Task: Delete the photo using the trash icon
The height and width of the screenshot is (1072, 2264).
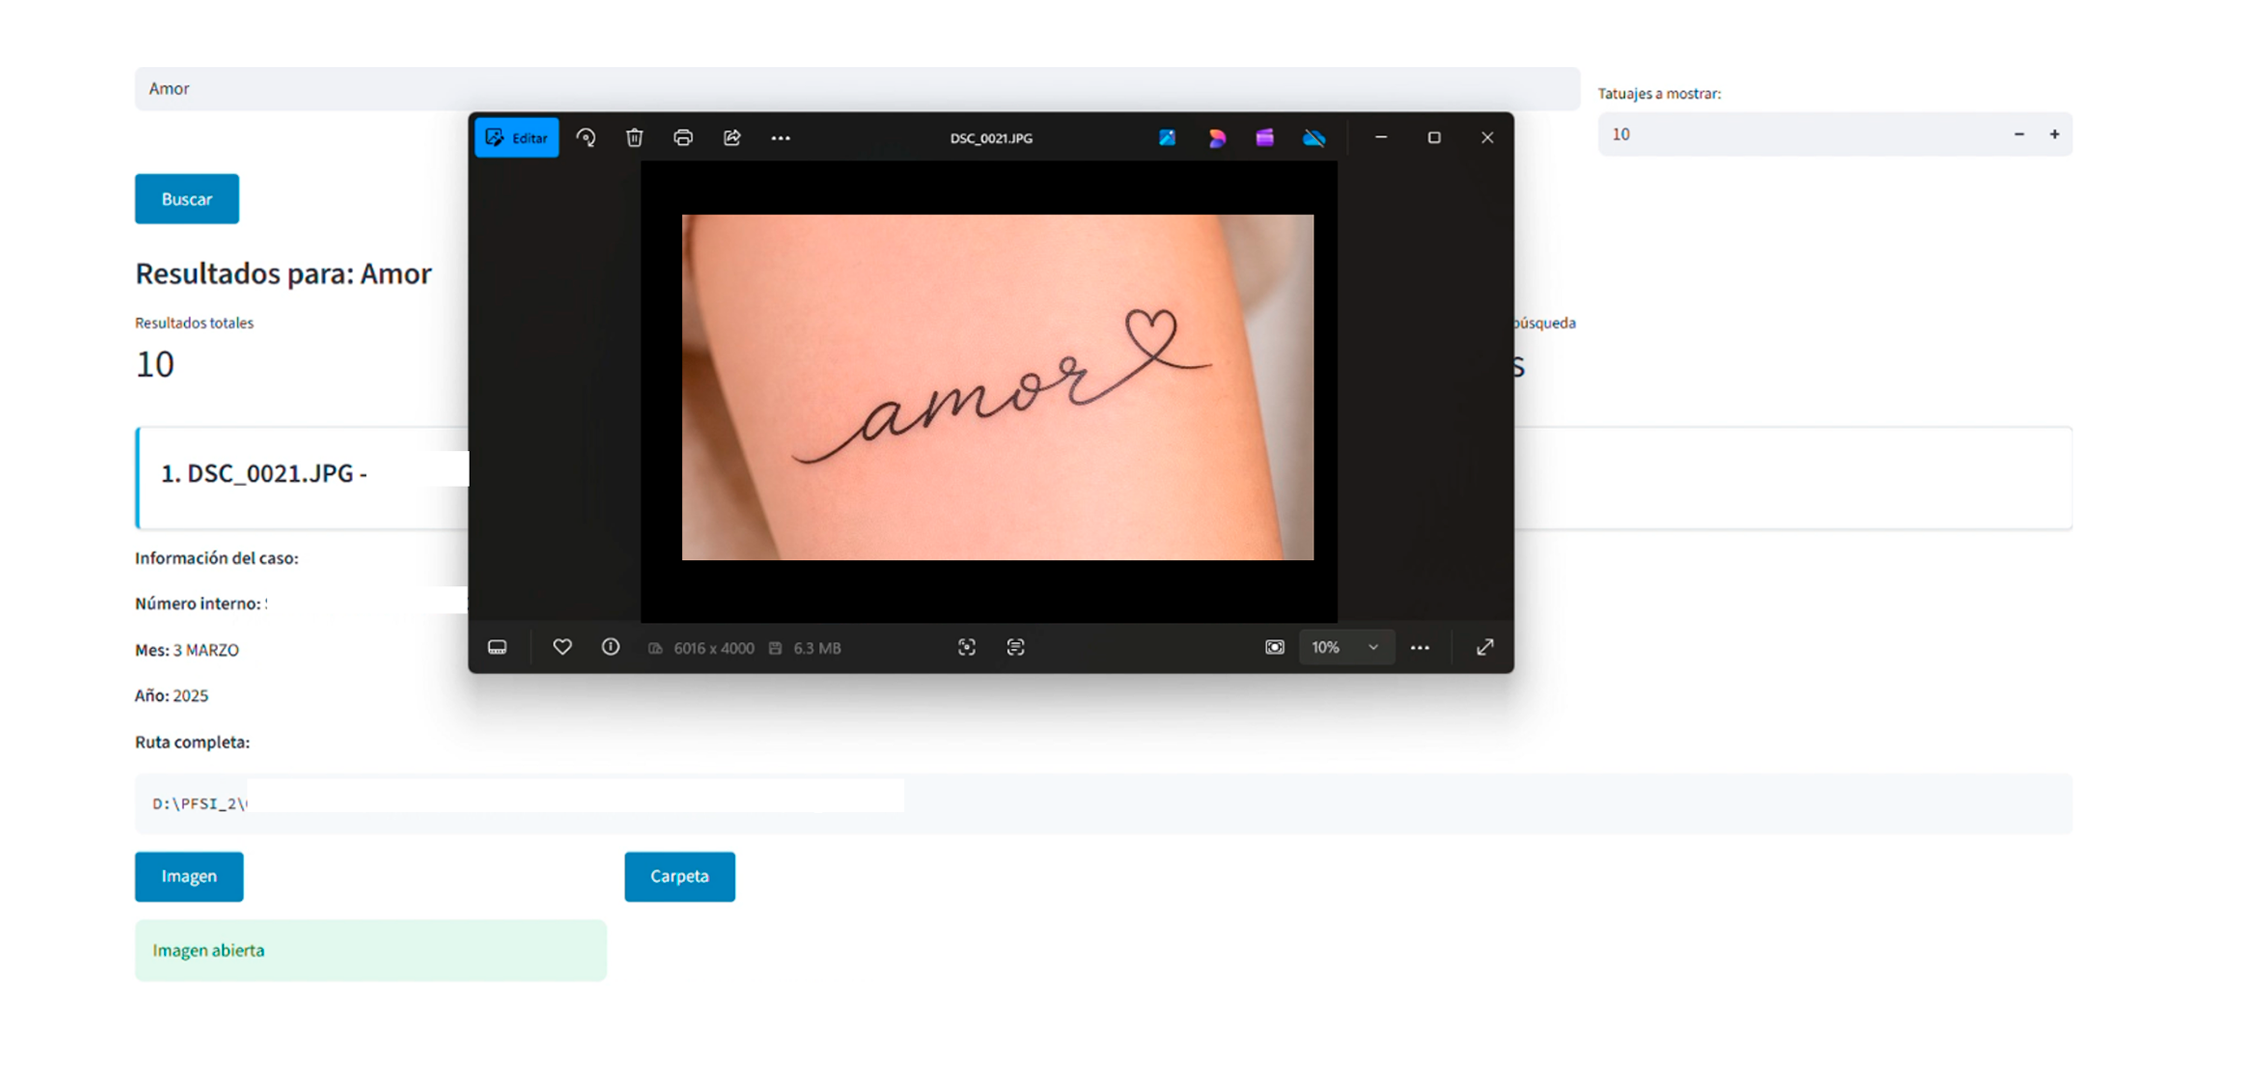Action: (x=634, y=138)
